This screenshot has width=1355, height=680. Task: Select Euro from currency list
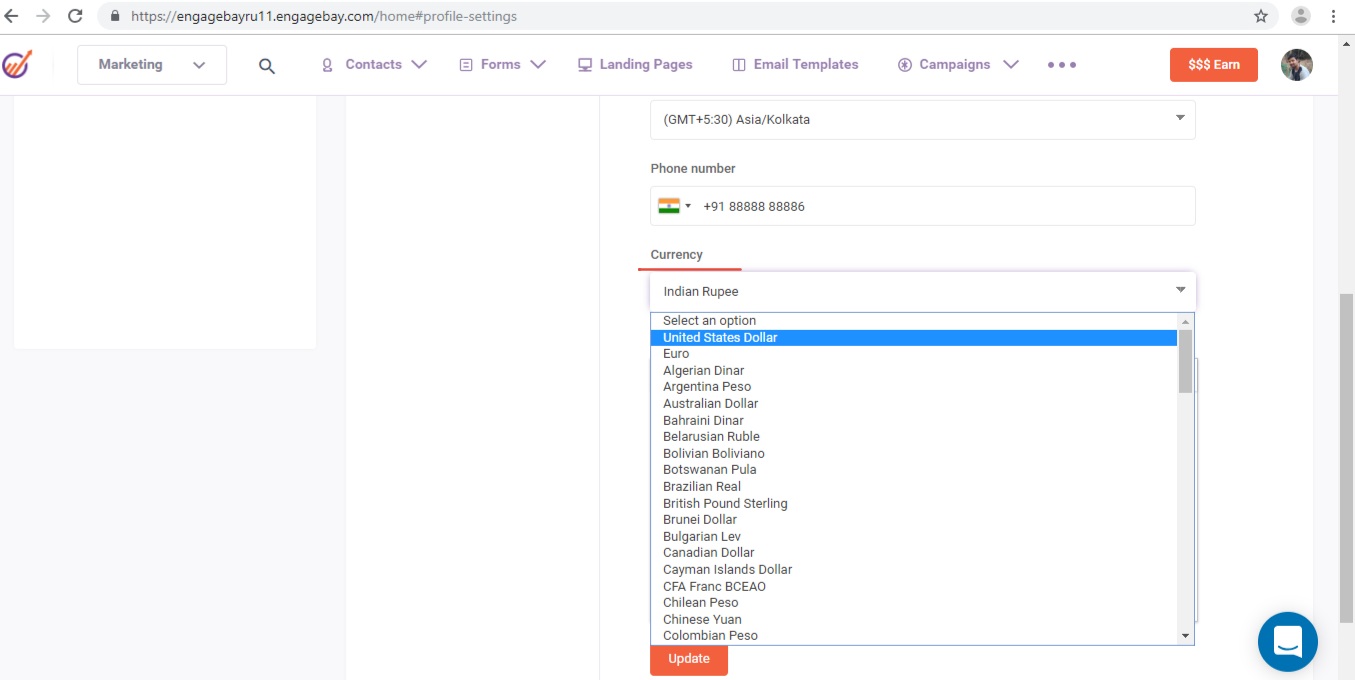coord(676,354)
